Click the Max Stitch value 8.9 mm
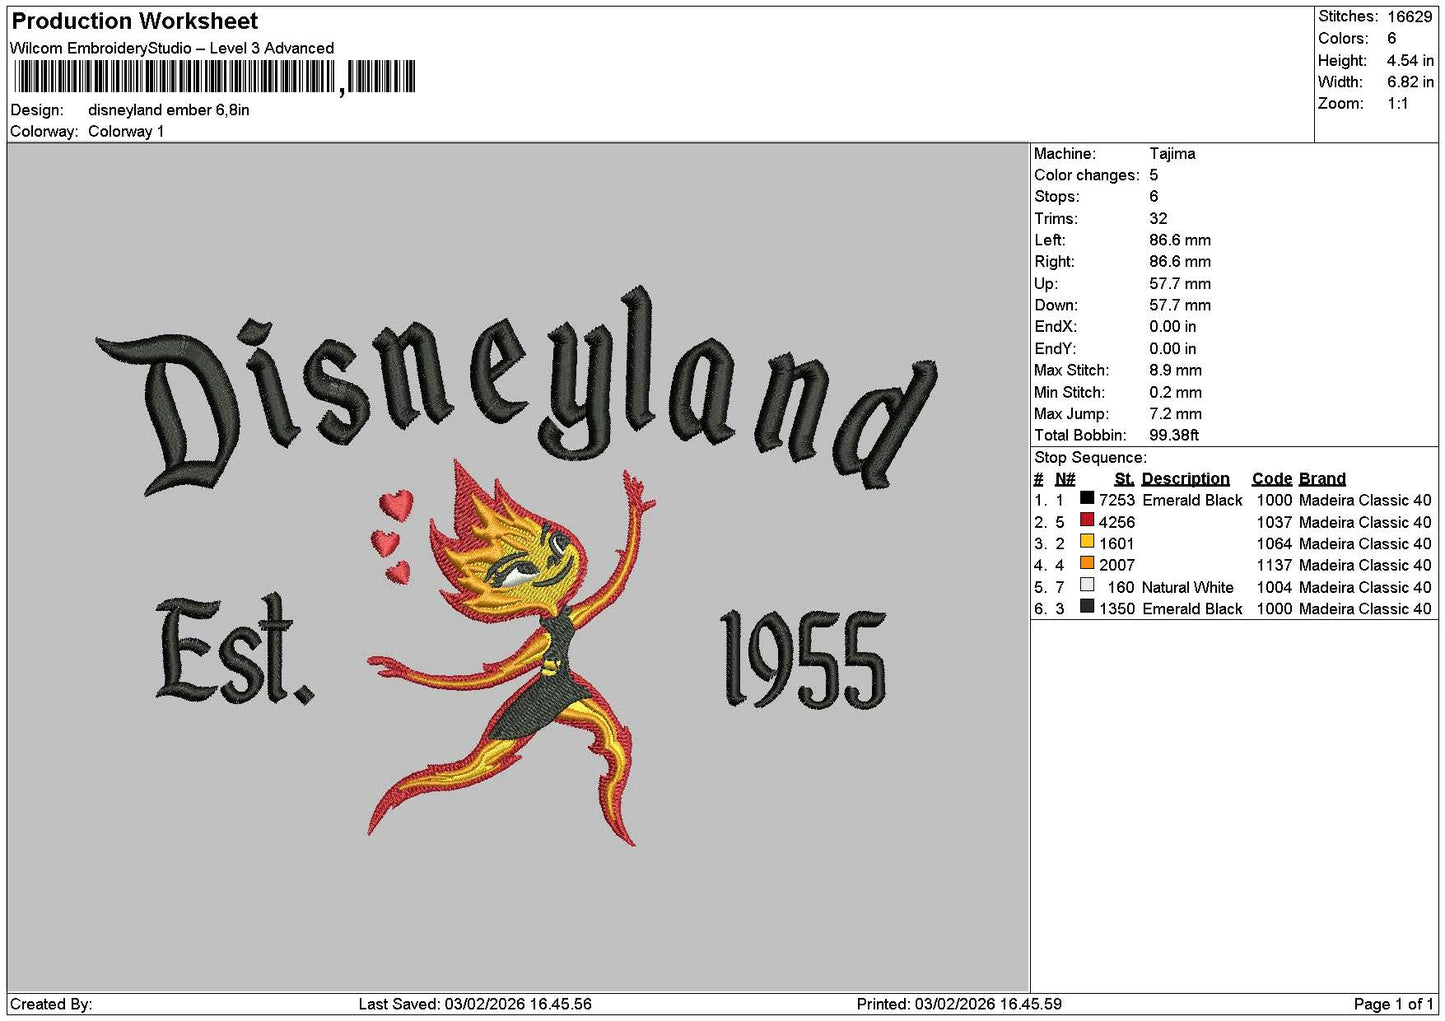This screenshot has width=1445, height=1021. (1175, 370)
